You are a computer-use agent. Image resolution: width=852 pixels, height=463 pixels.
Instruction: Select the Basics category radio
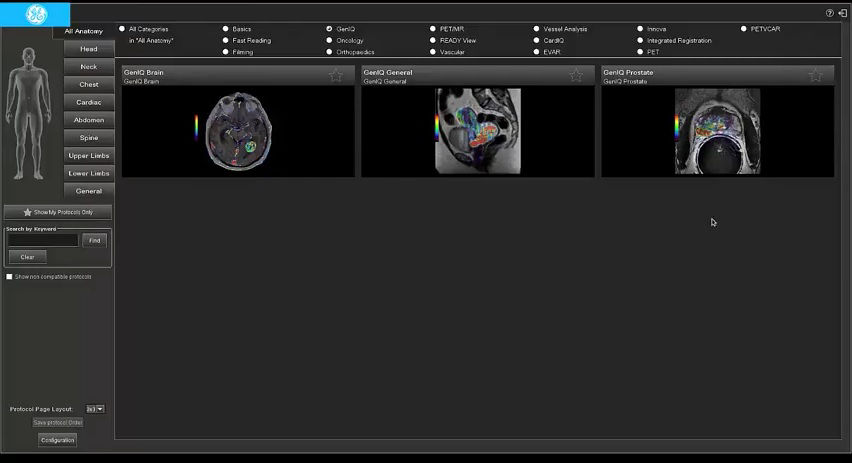point(225,29)
